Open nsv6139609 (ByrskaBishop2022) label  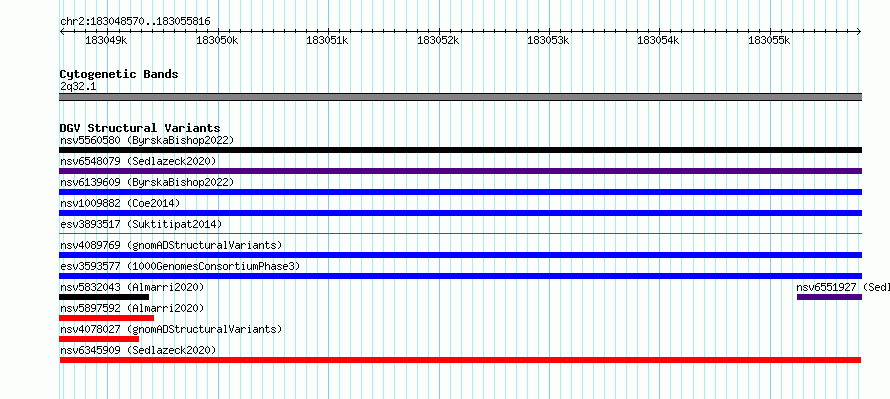pyautogui.click(x=147, y=182)
